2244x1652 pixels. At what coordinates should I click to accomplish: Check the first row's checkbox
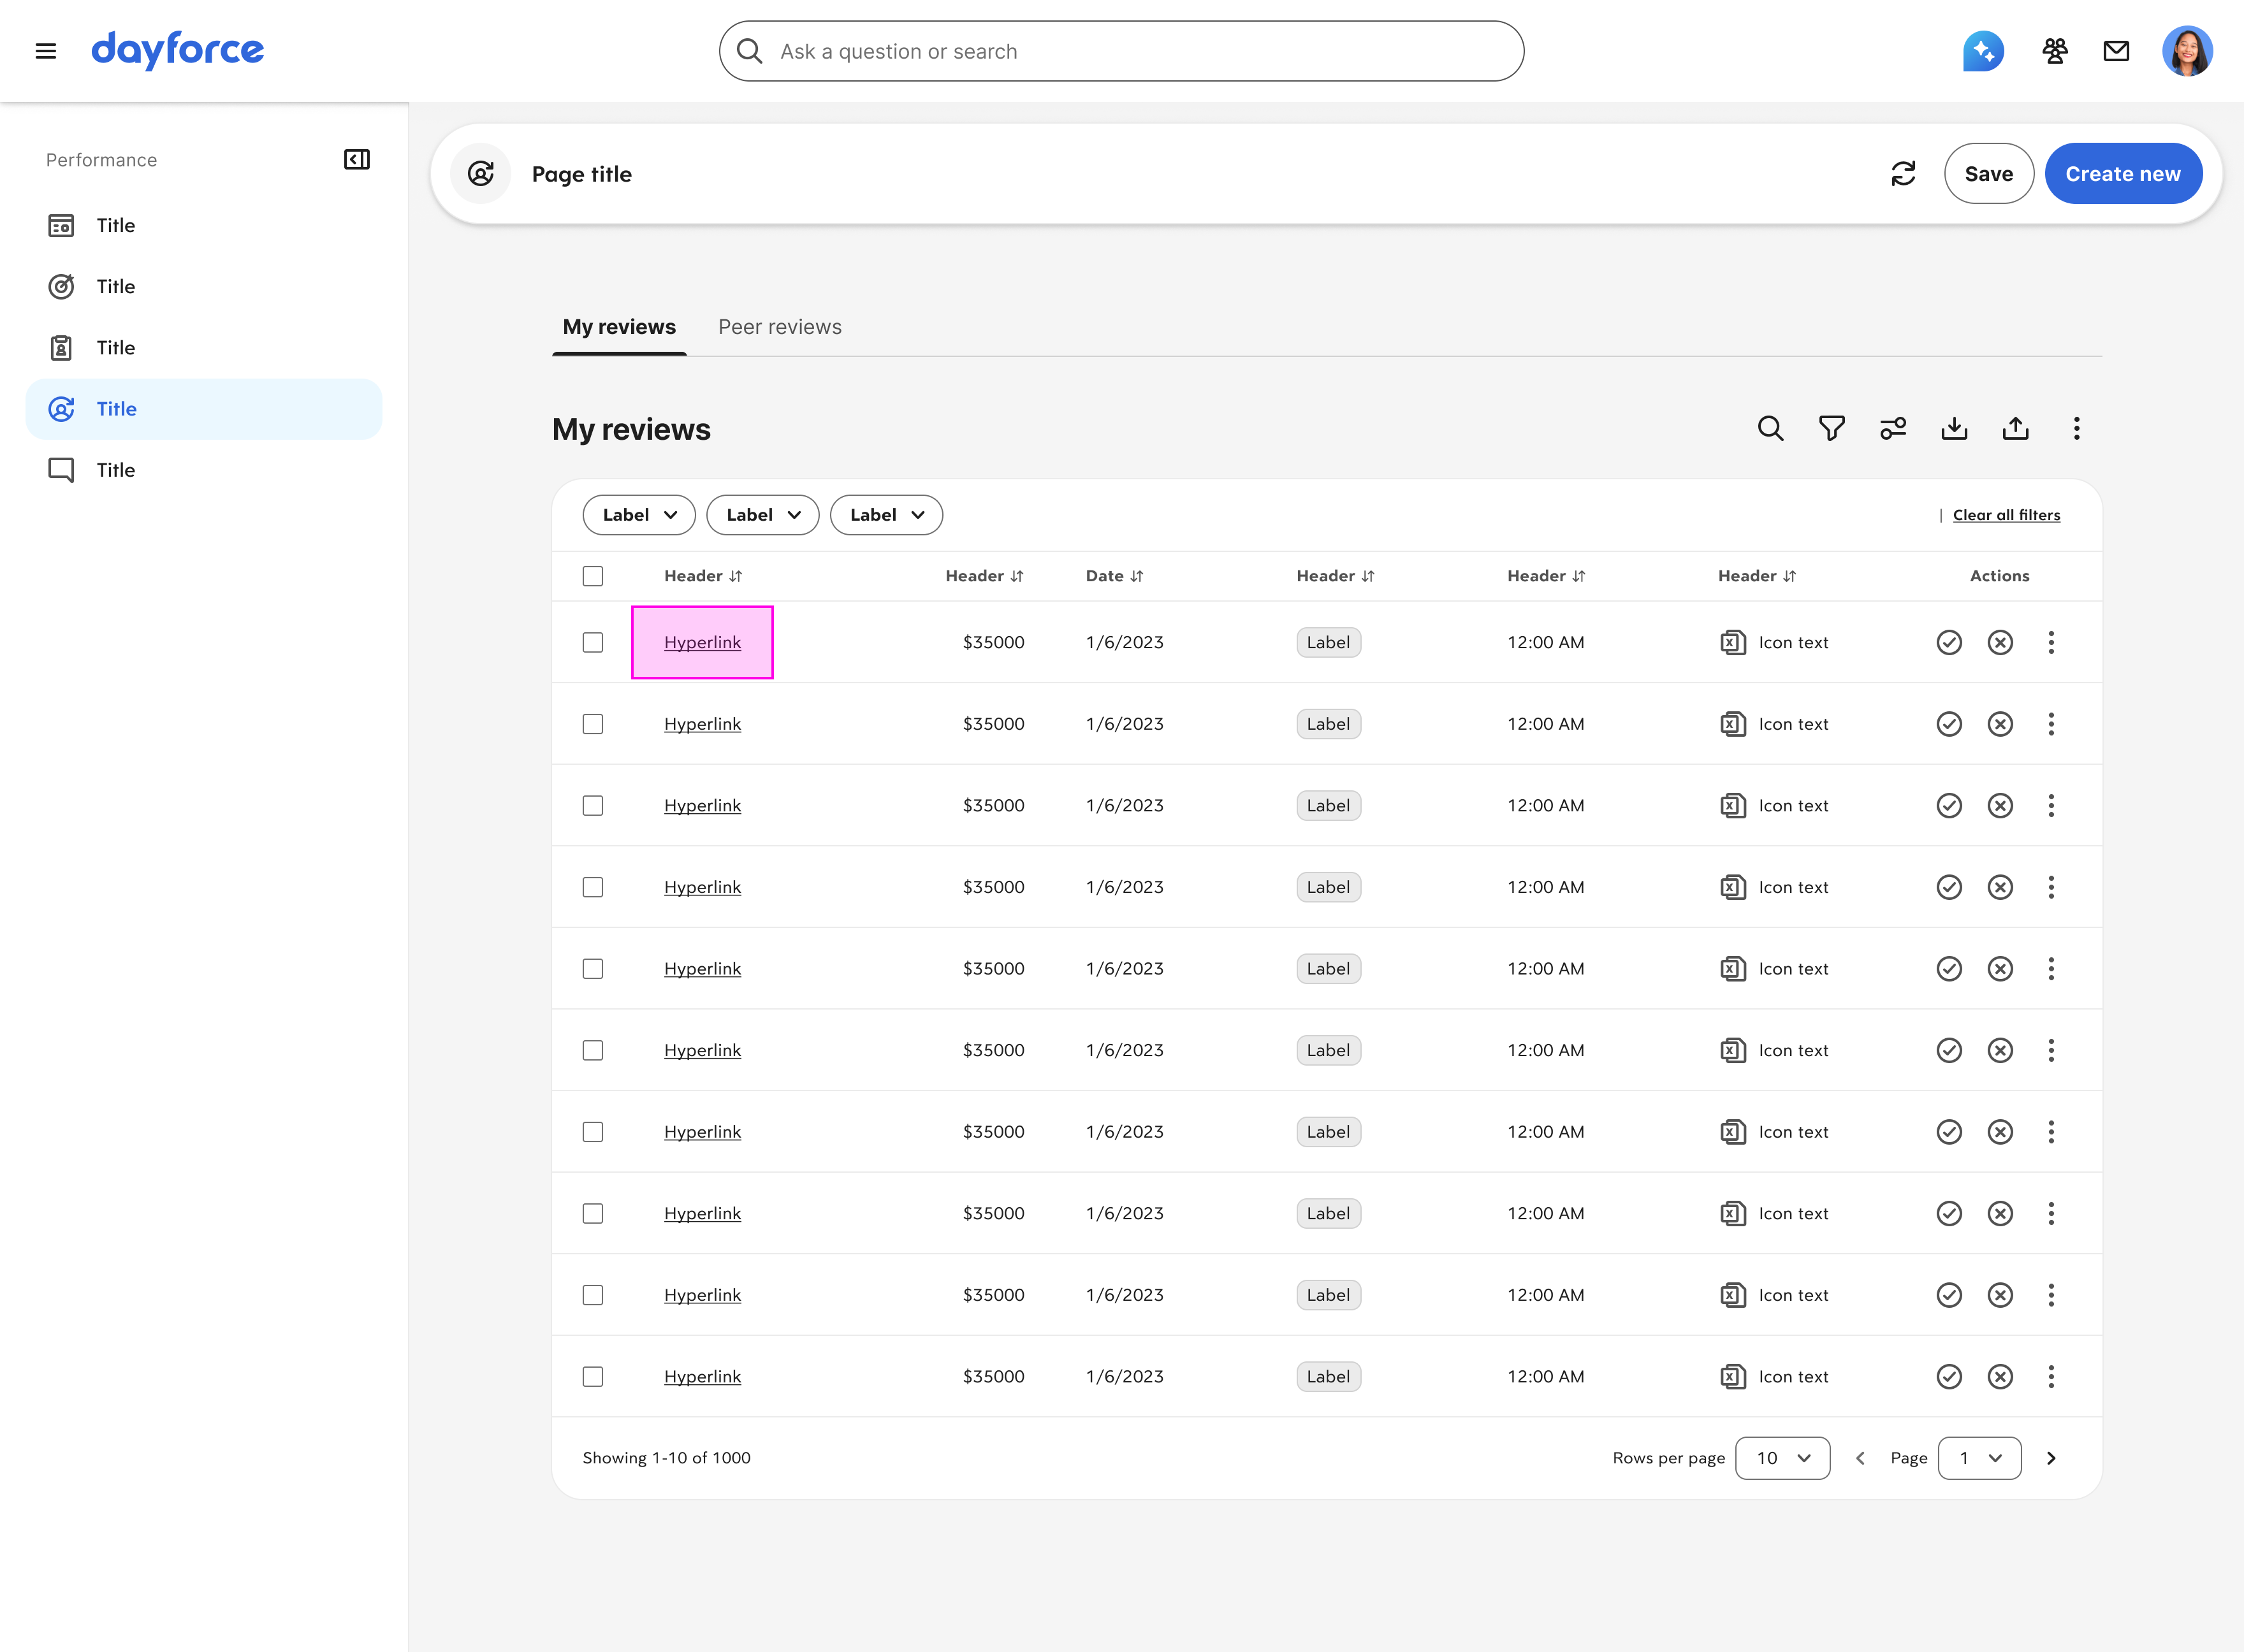593,642
